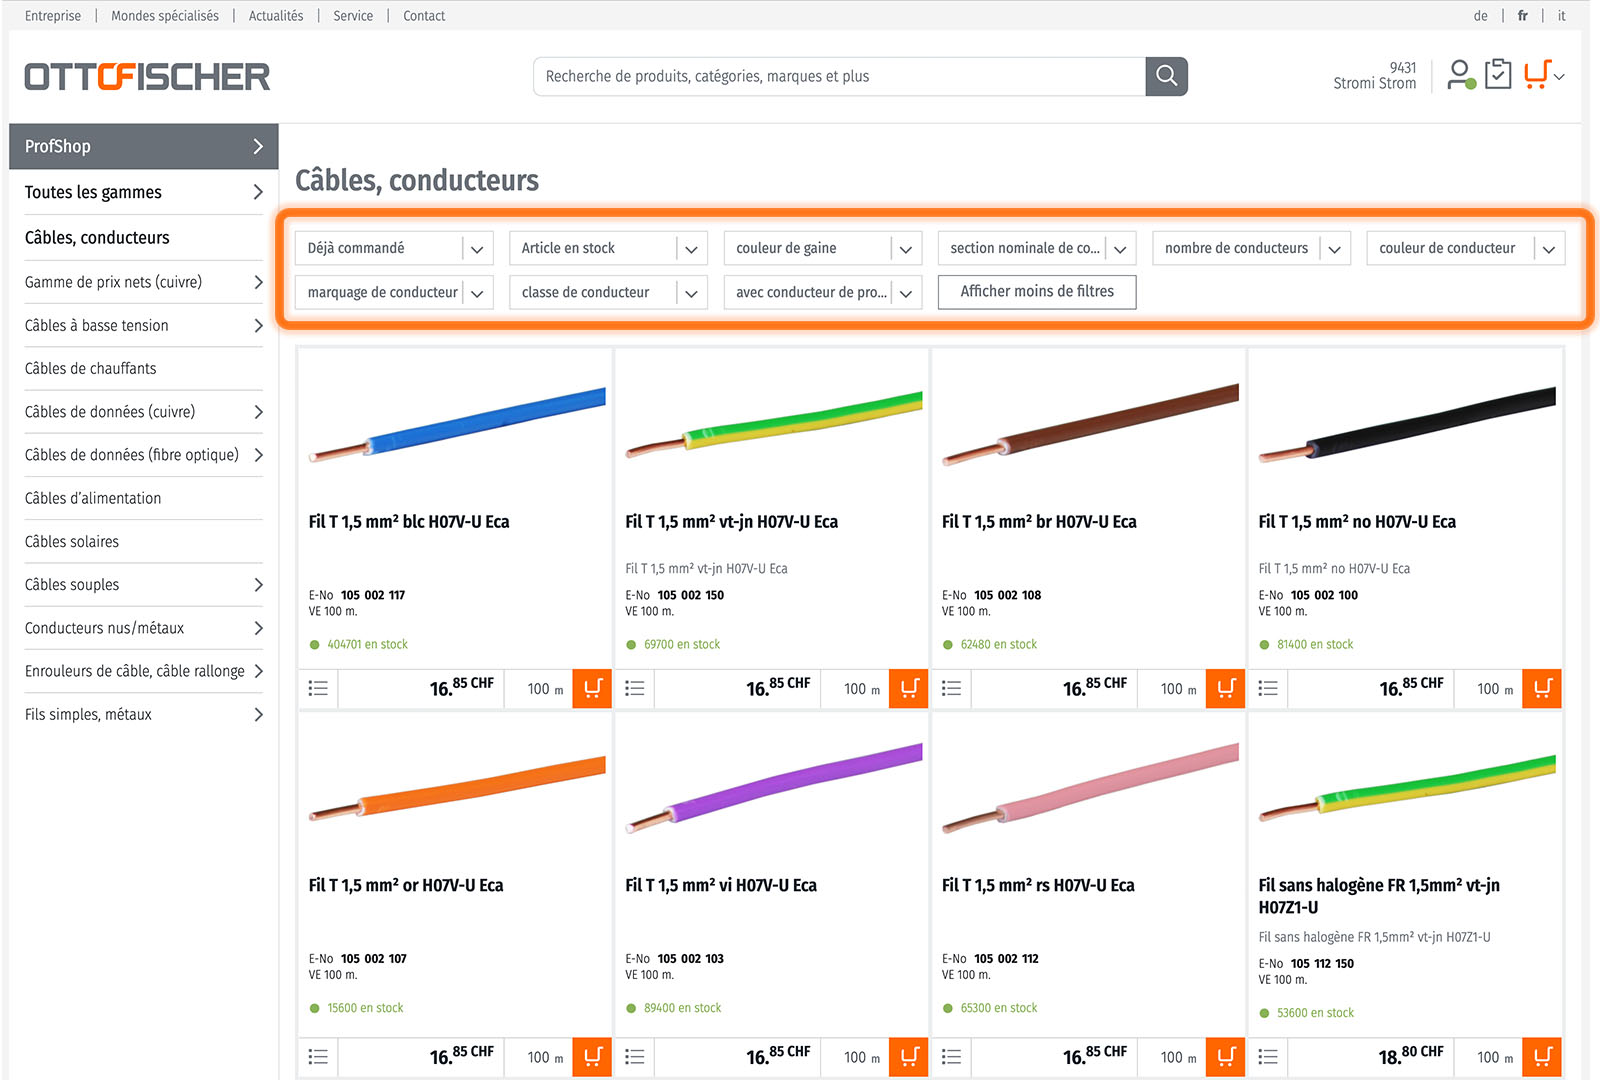Switch language to it
Image resolution: width=1600 pixels, height=1080 pixels.
[1561, 16]
